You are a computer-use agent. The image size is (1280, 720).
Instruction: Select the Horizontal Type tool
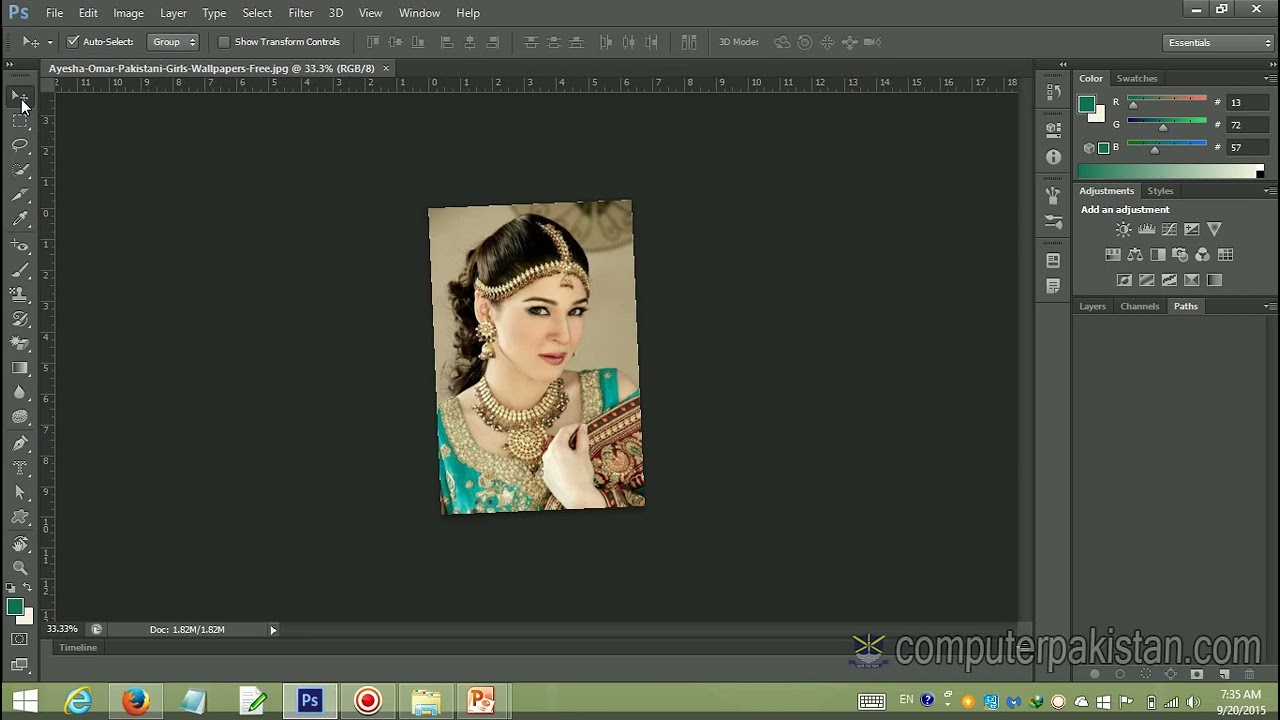pos(20,468)
